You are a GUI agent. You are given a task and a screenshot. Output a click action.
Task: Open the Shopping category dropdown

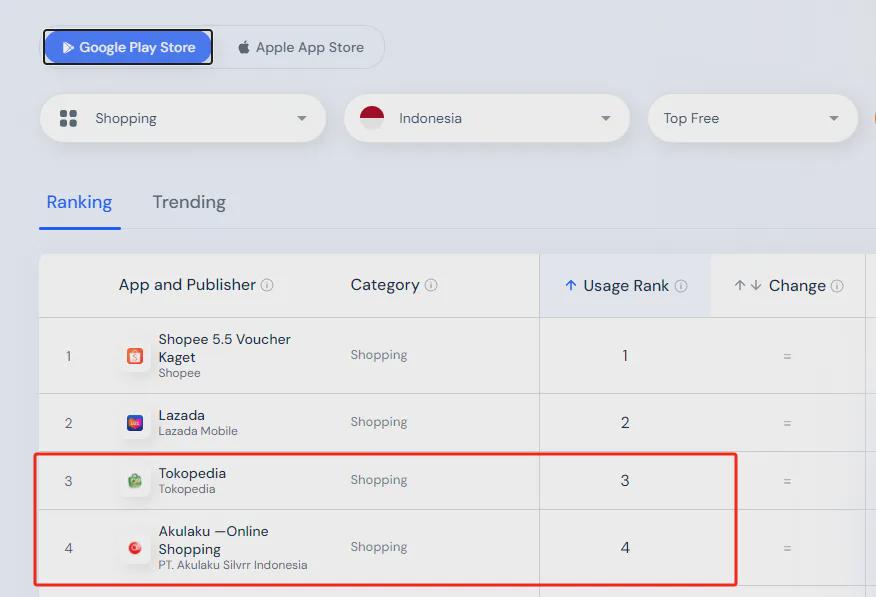(183, 118)
